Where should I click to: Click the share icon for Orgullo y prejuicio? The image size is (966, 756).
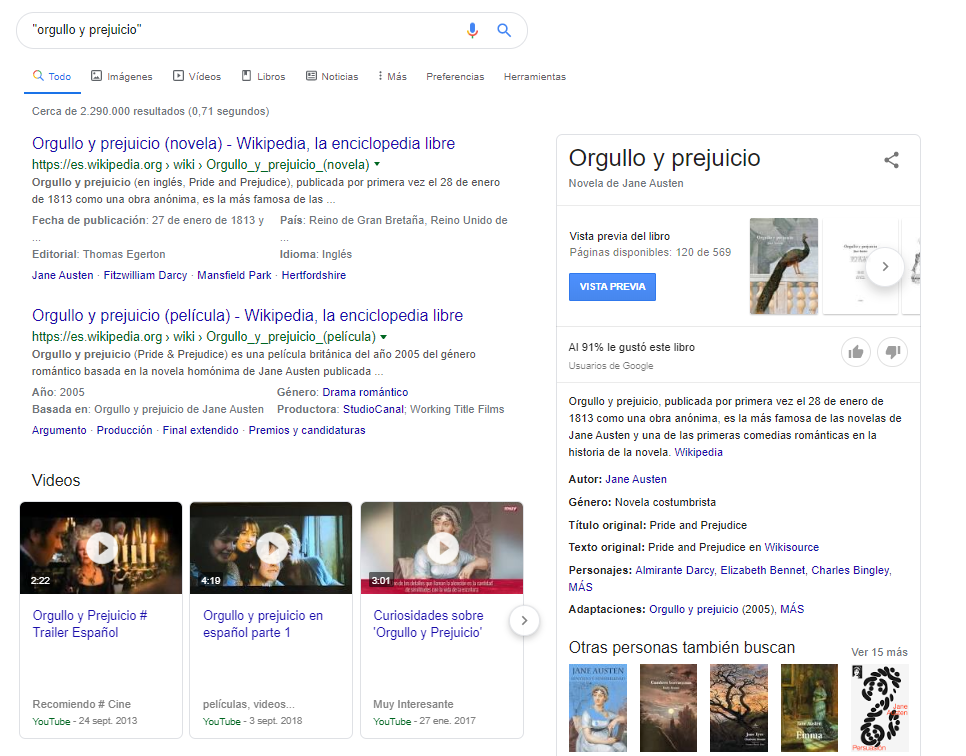(891, 159)
